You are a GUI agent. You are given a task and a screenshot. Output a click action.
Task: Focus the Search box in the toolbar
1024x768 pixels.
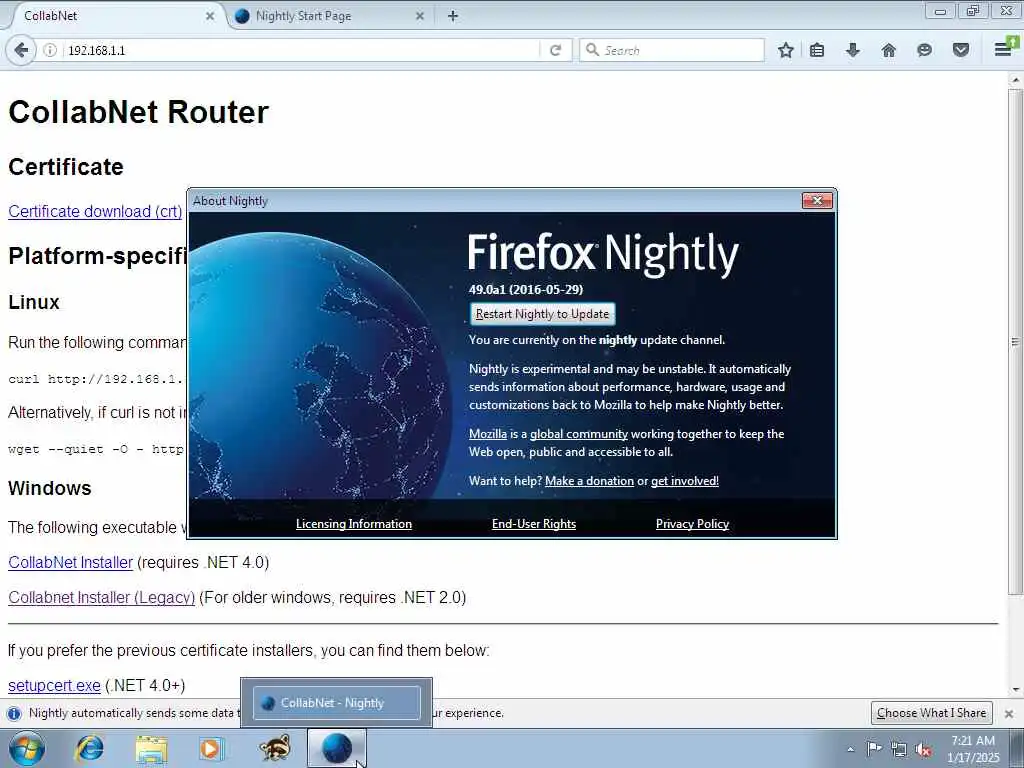pos(672,50)
